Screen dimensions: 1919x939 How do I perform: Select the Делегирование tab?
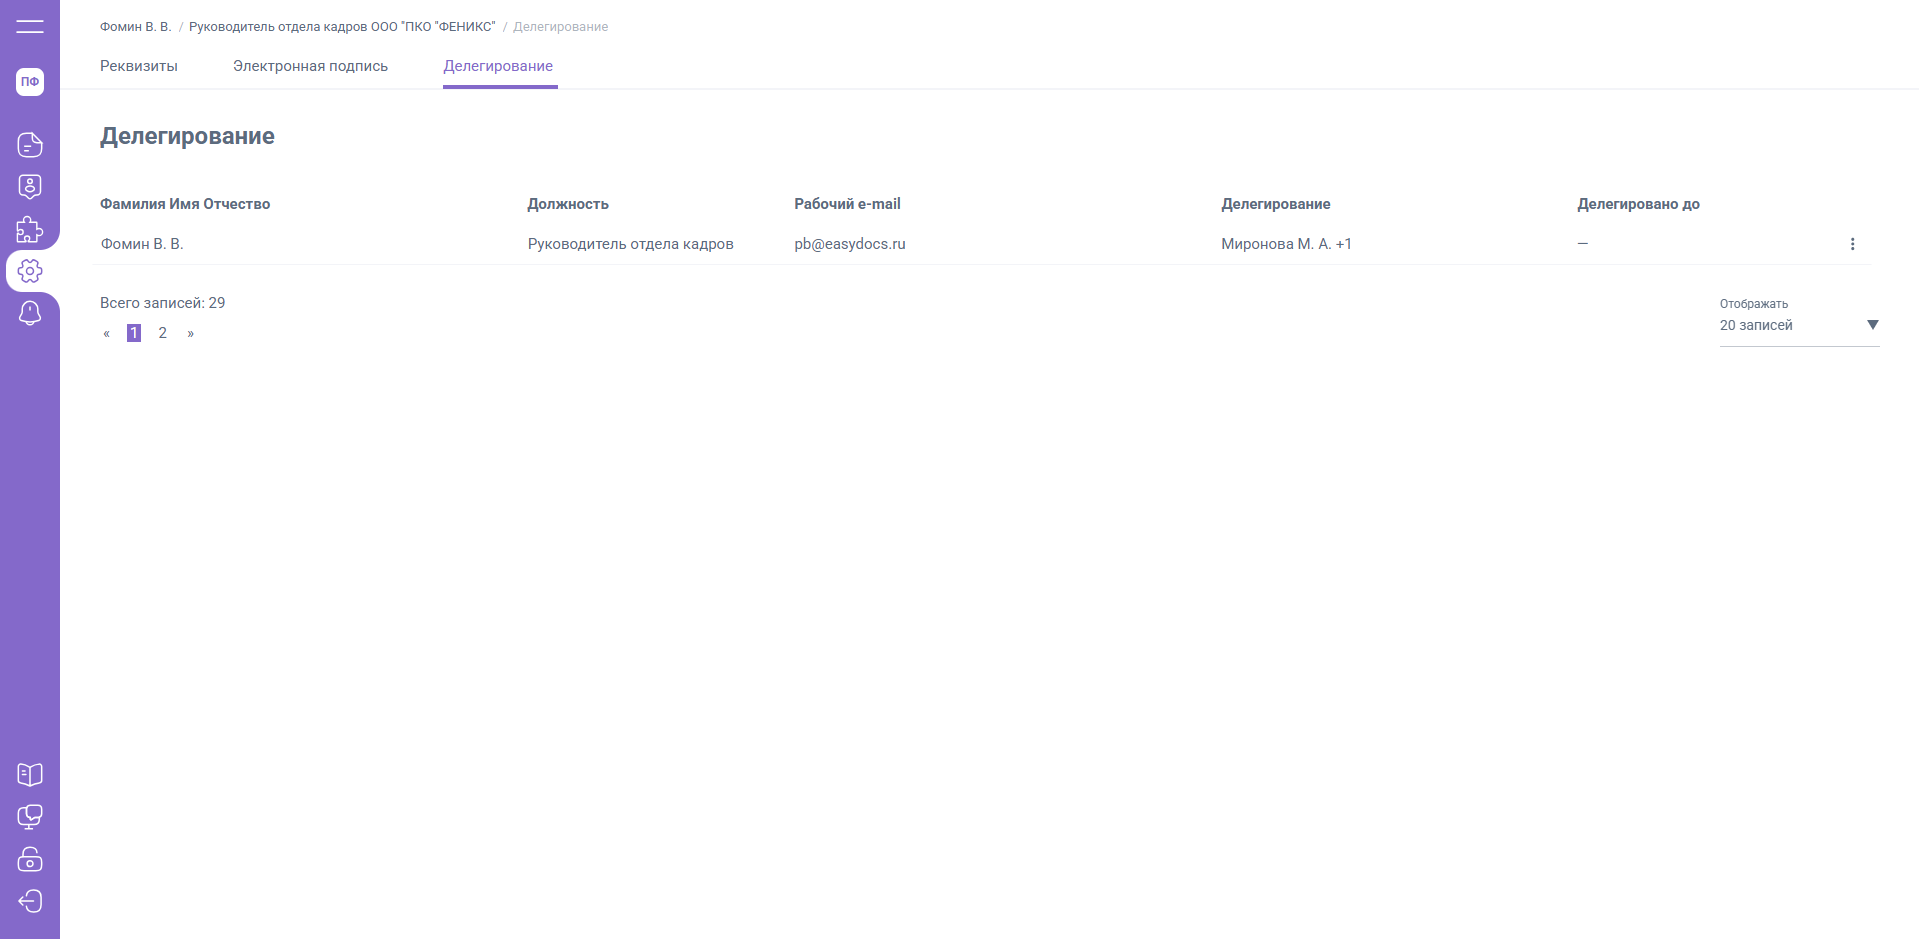click(498, 66)
